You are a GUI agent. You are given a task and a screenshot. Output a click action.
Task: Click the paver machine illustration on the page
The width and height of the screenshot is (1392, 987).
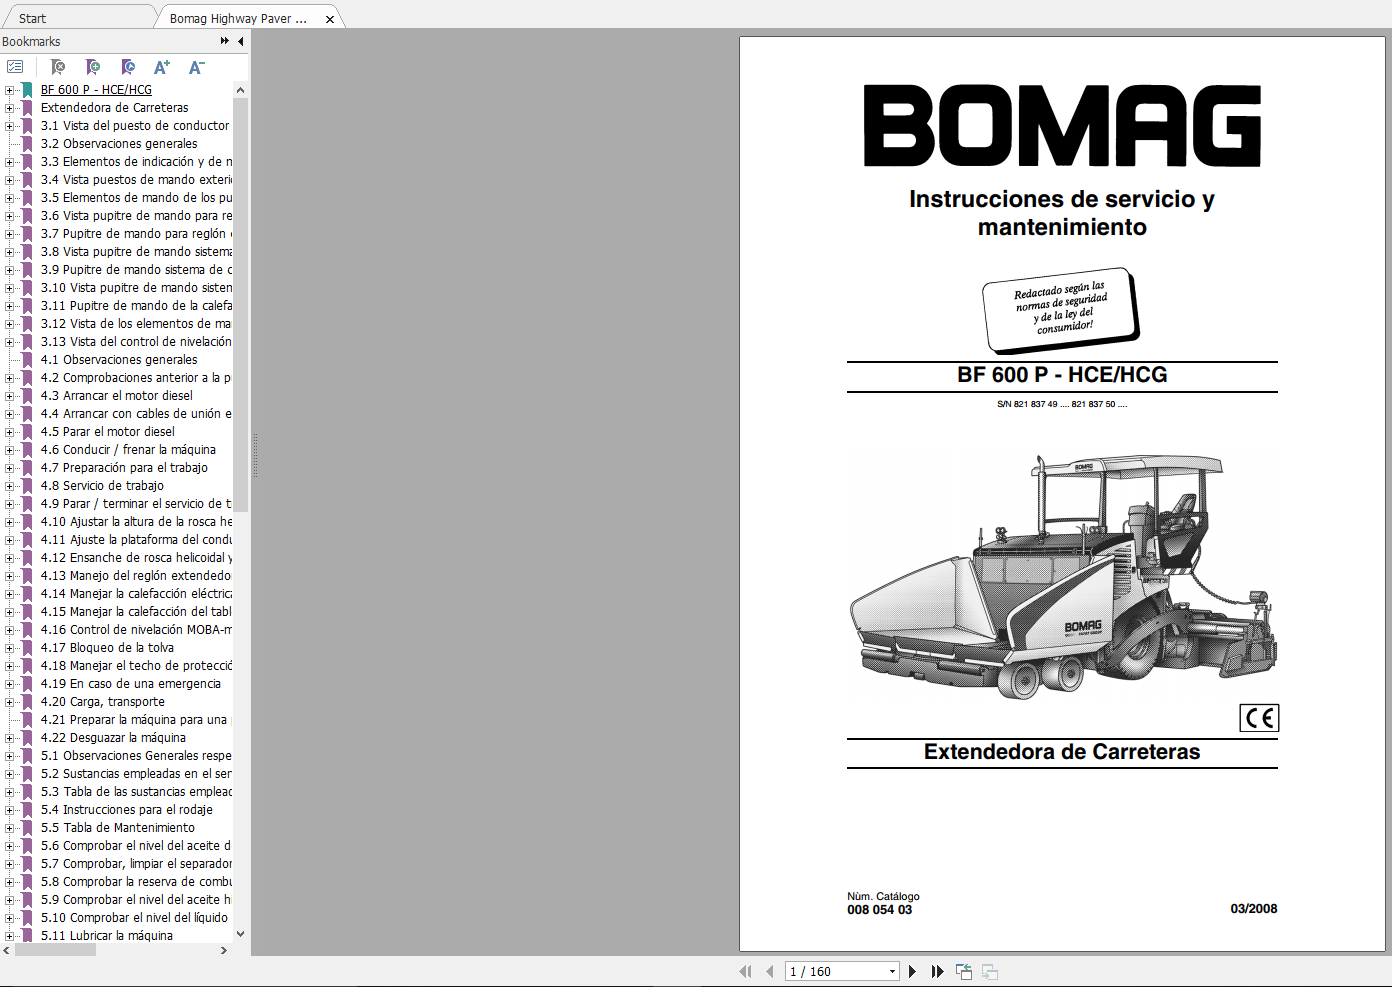coord(1063,576)
